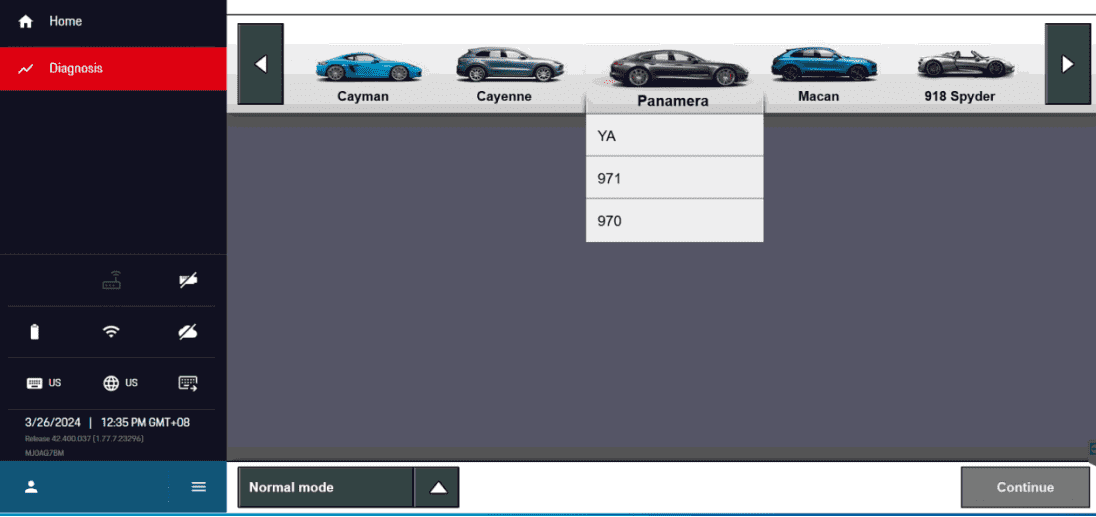Click the cloud offline status icon
The image size is (1096, 517).
click(x=188, y=332)
